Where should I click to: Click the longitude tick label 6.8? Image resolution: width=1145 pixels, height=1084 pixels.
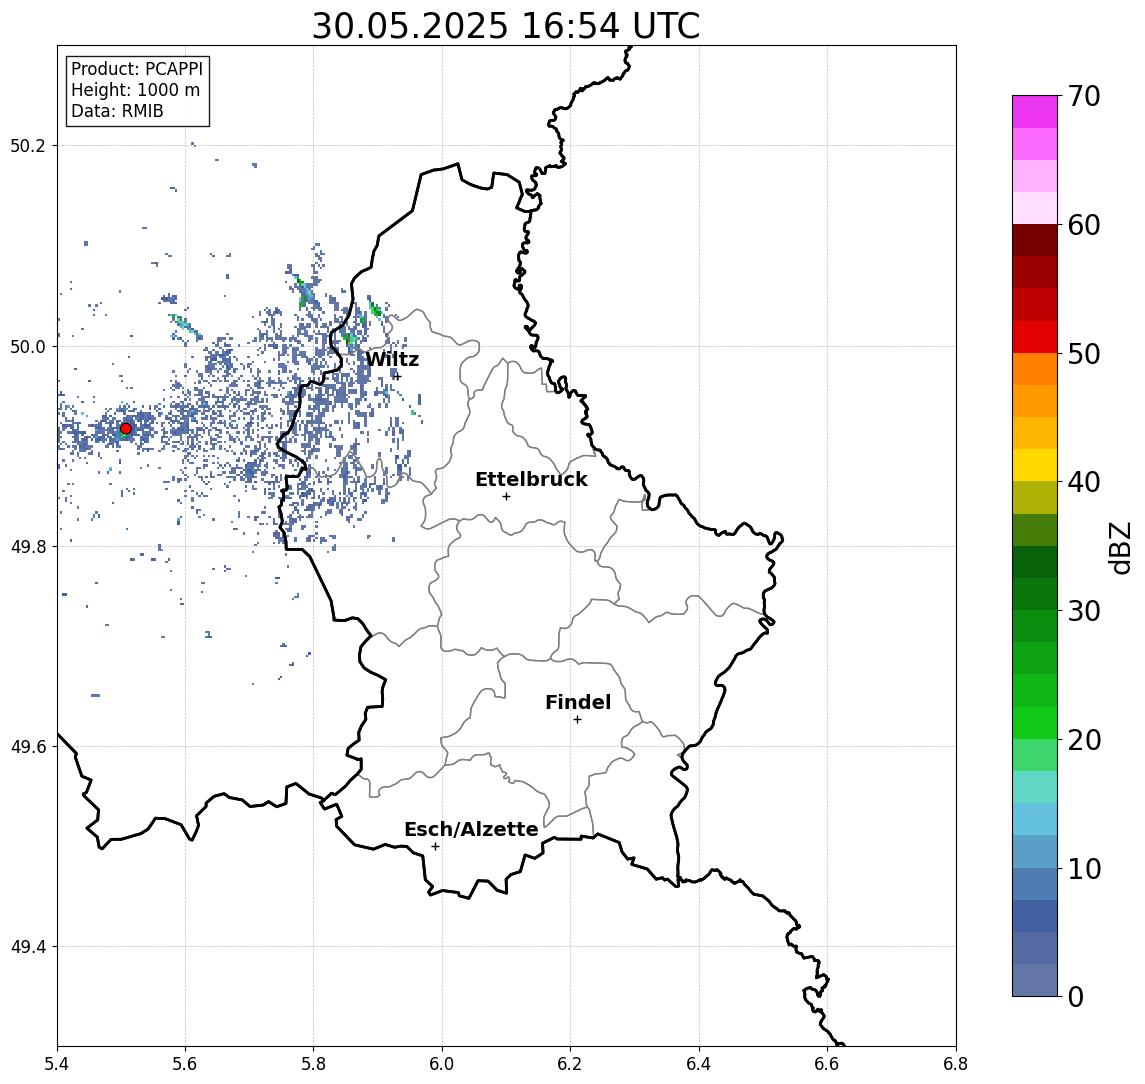click(x=955, y=1064)
